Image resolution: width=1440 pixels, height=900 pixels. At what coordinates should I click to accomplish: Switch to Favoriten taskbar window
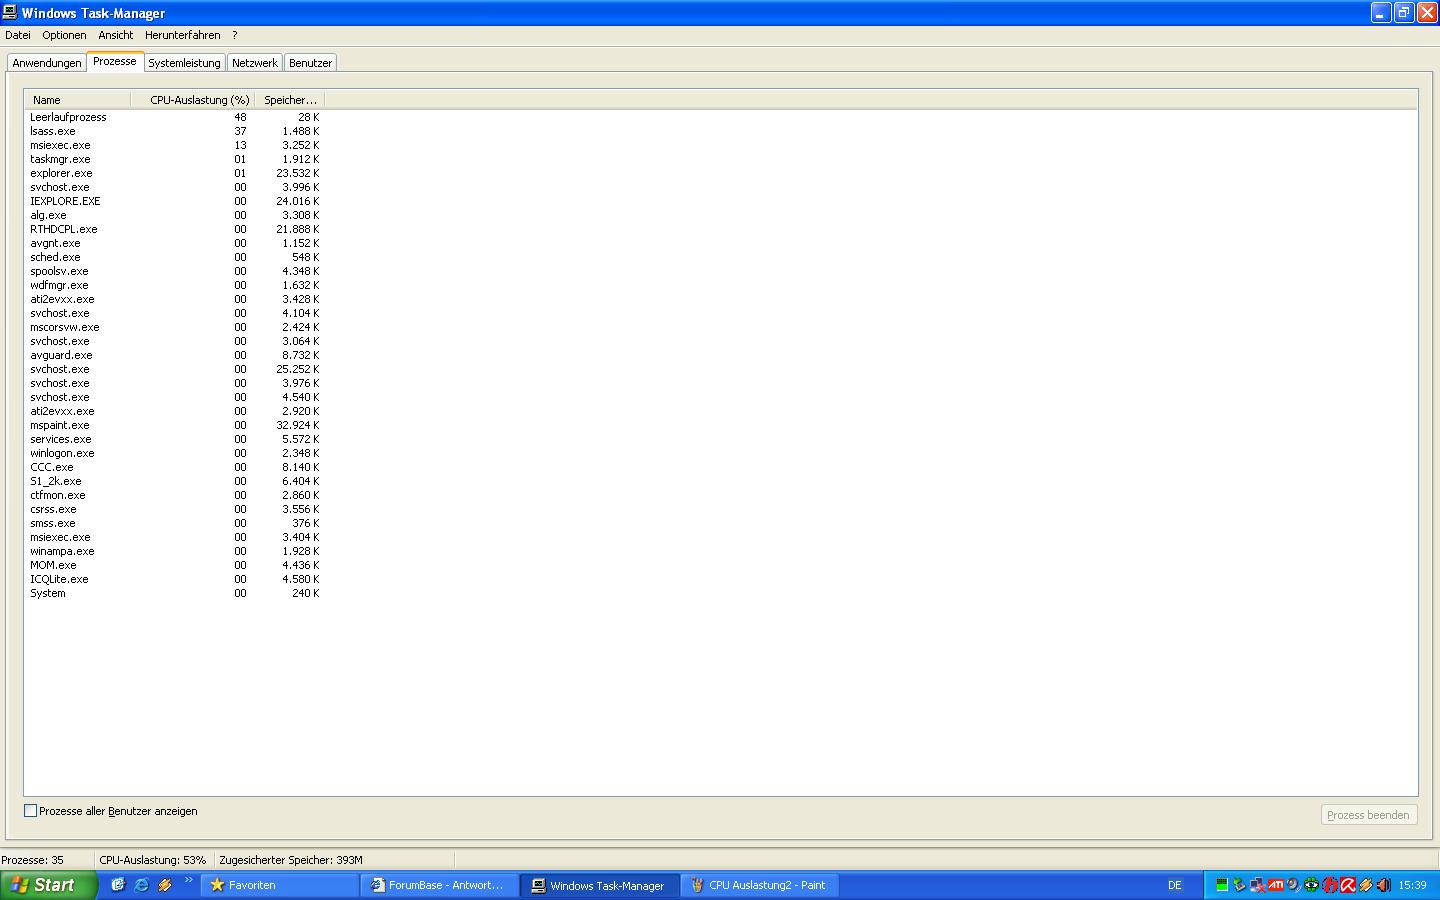[x=280, y=885]
